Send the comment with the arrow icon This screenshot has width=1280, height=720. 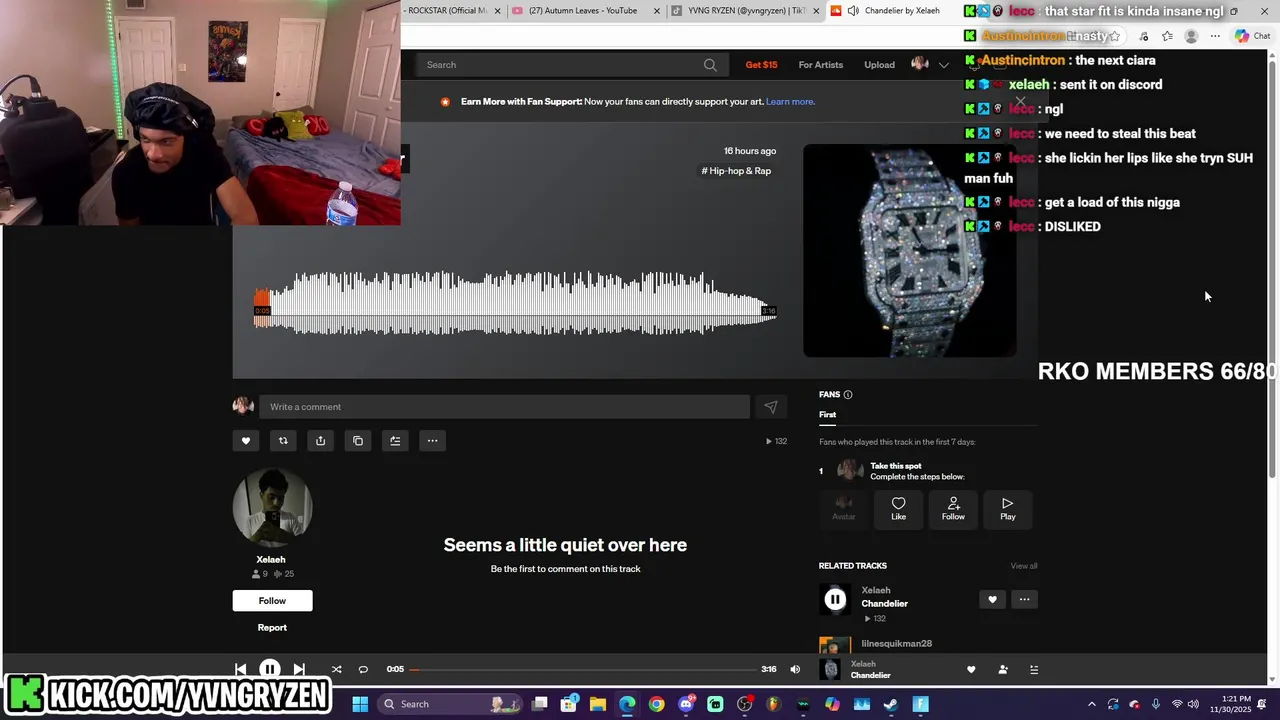771,407
